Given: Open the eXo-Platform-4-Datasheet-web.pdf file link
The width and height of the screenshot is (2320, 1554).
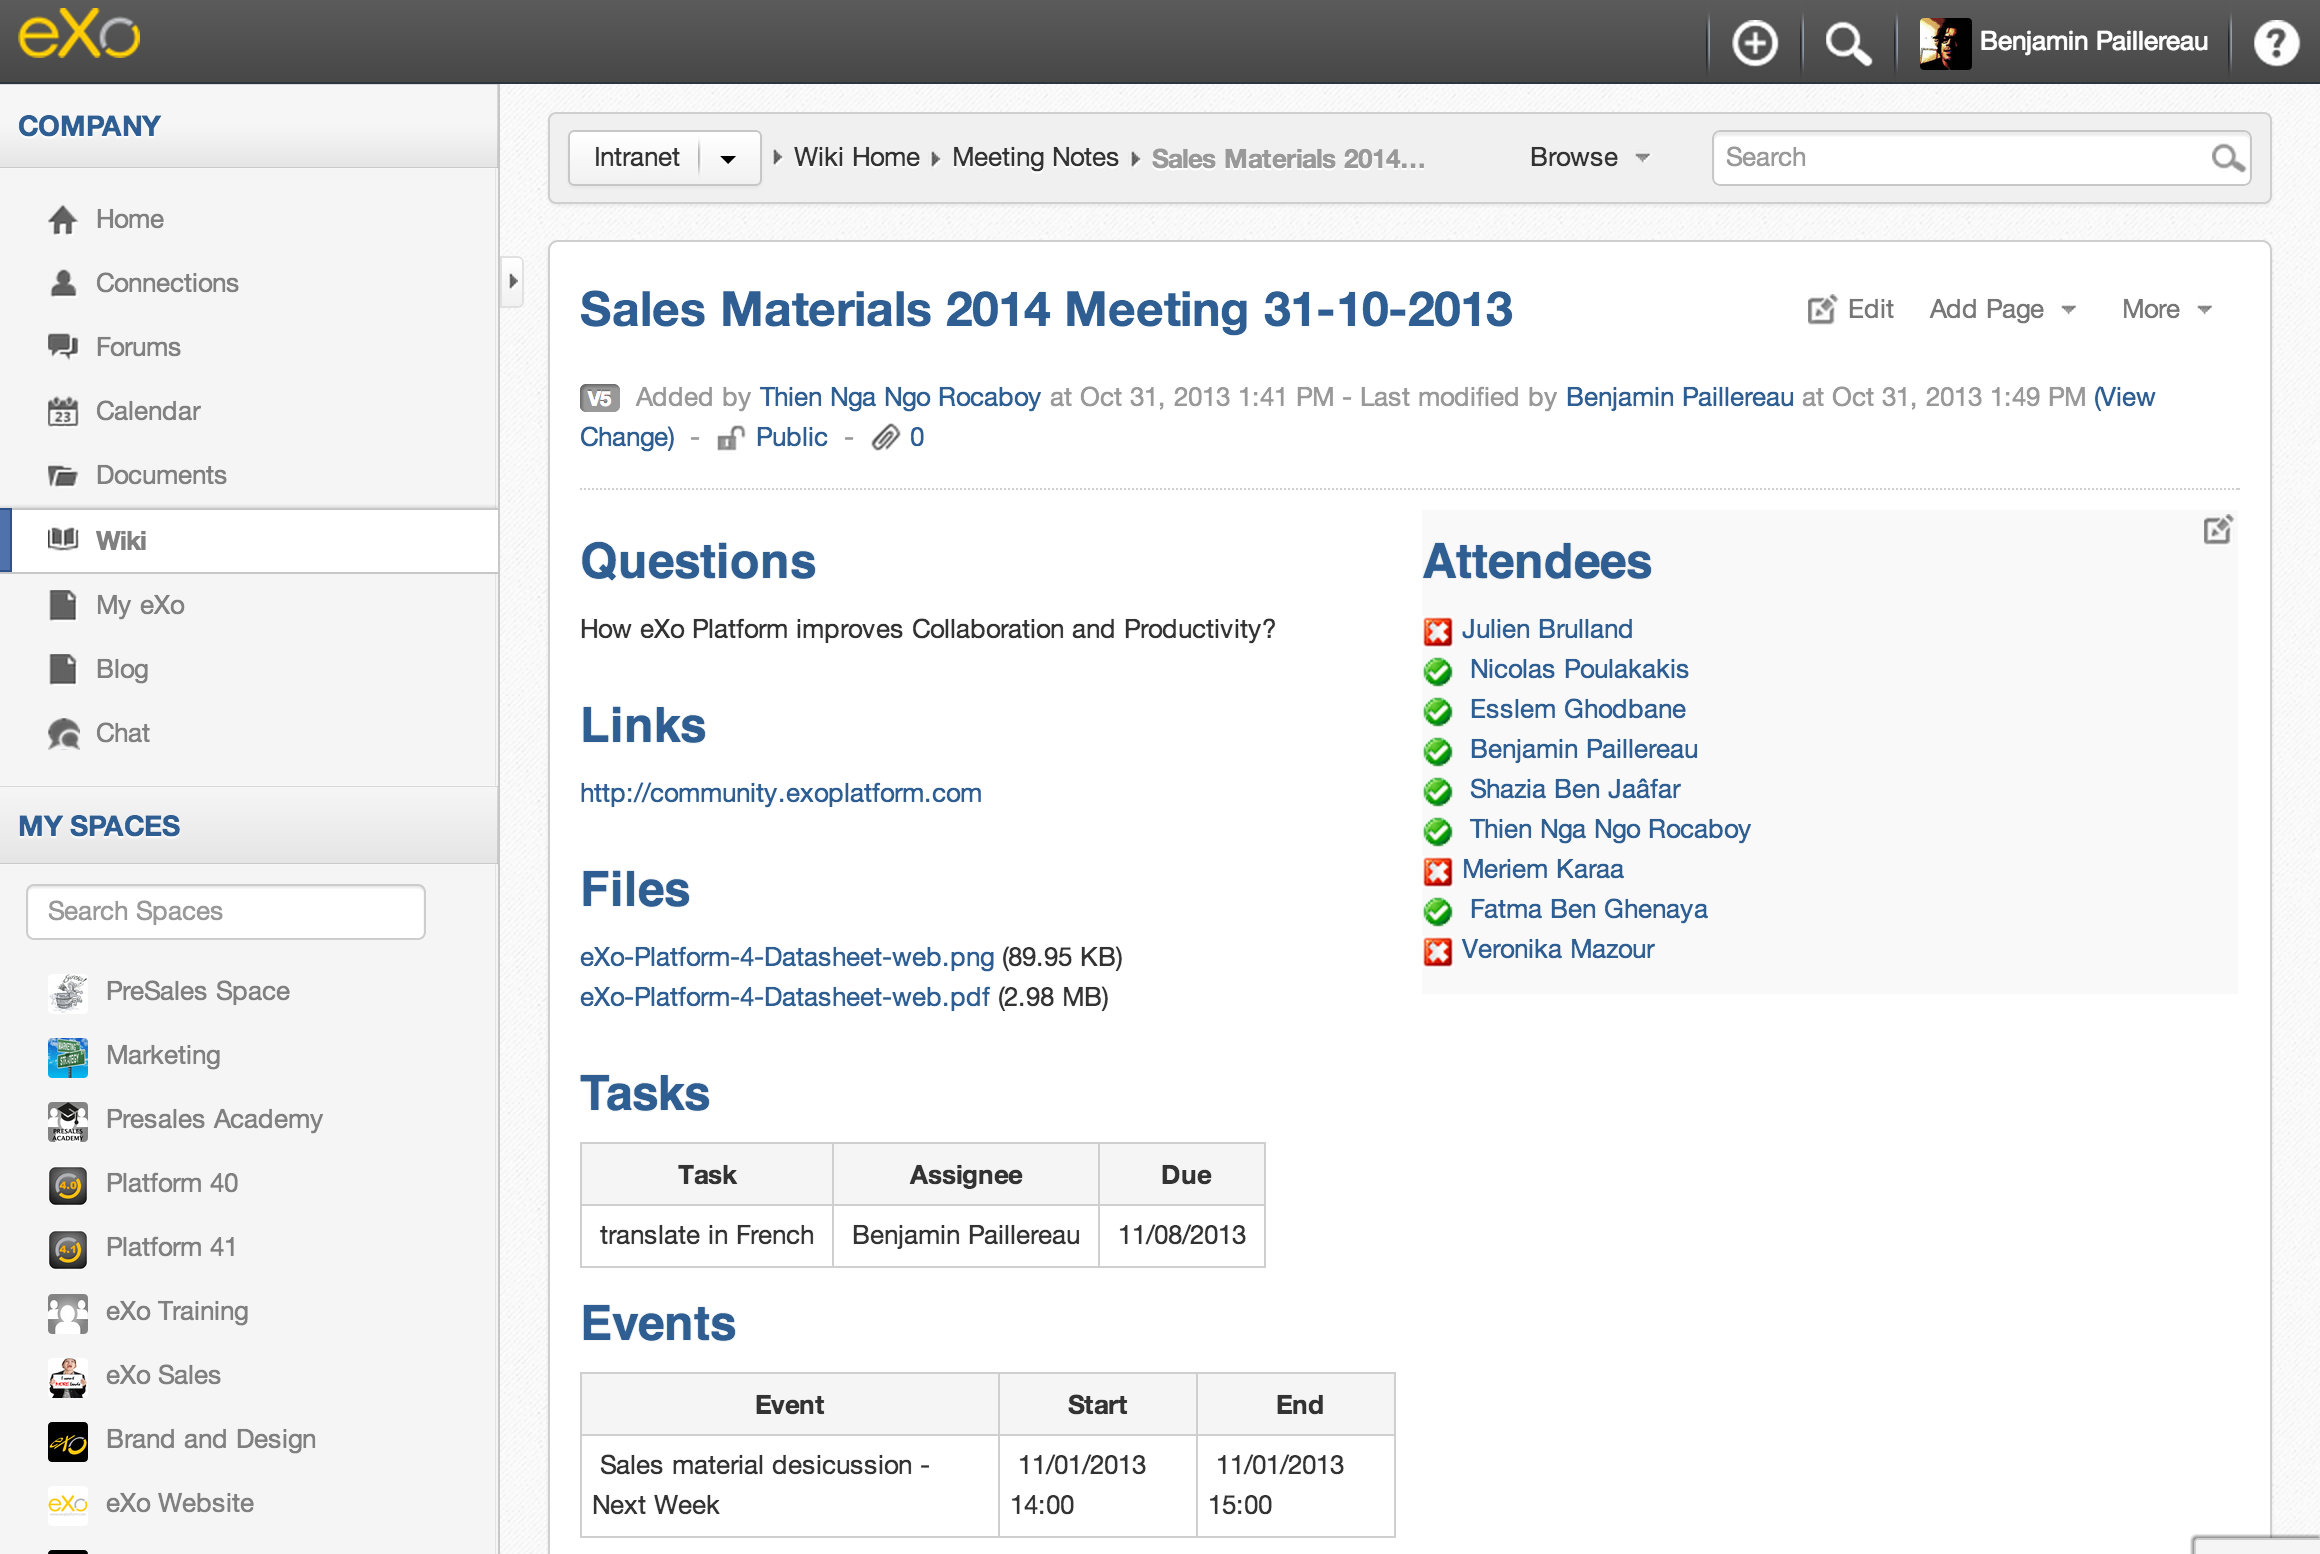Looking at the screenshot, I should pos(784,997).
